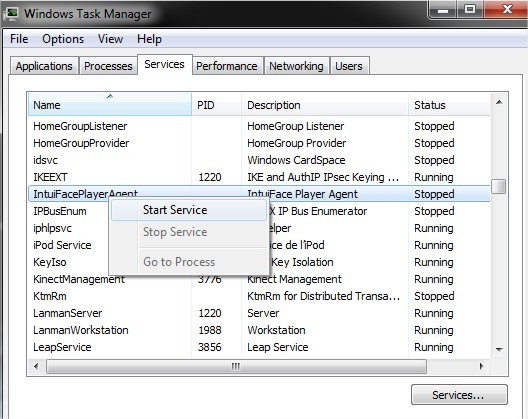528x419 pixels.
Task: Click the vertical scrollbar up arrow
Action: pyautogui.click(x=499, y=102)
